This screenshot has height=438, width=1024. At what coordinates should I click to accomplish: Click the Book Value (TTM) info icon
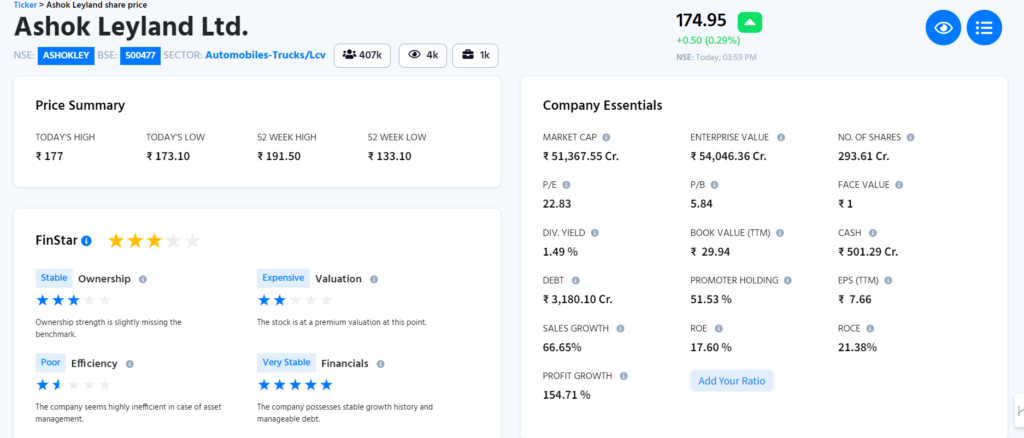pos(780,233)
